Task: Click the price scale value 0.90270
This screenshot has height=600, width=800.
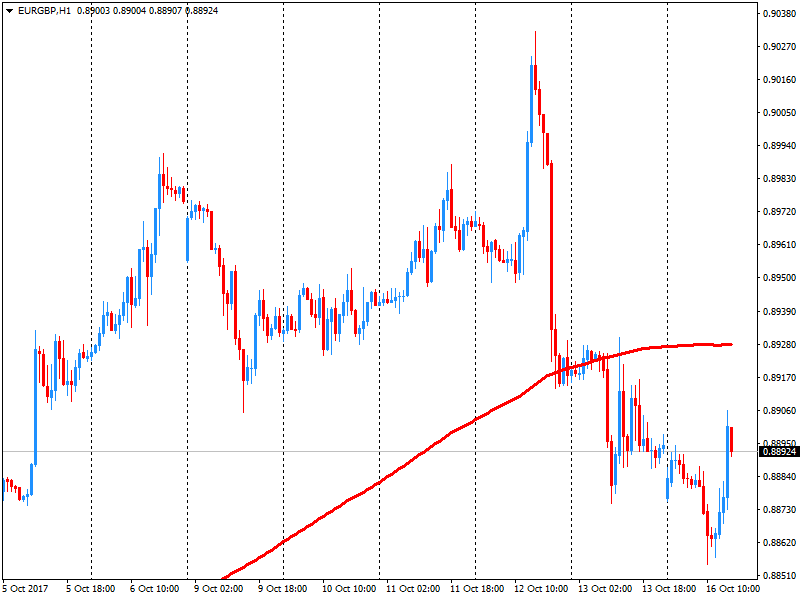Action: 779,47
